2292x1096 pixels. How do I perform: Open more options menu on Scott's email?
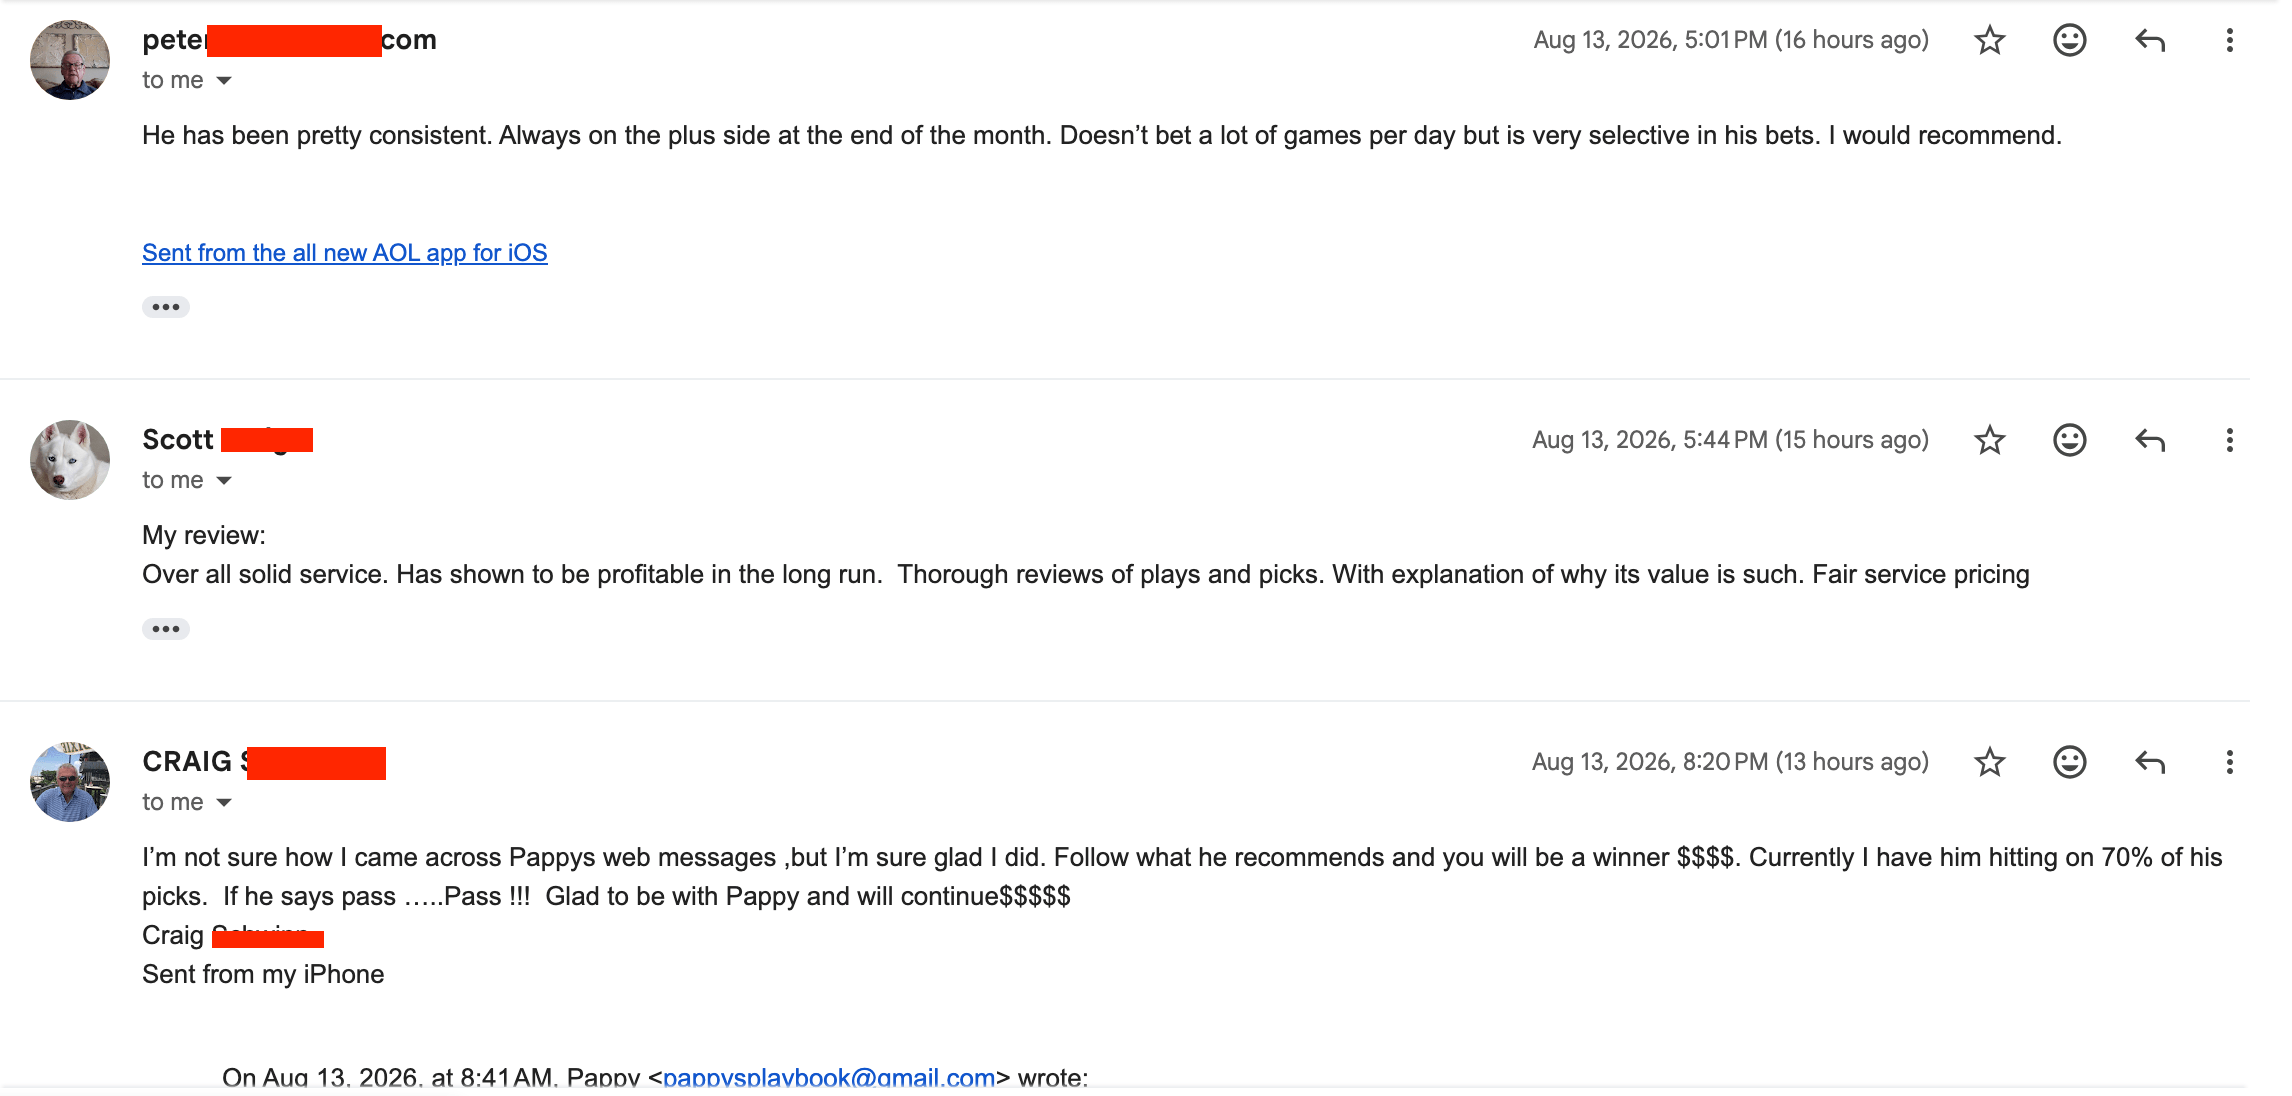click(x=2229, y=440)
